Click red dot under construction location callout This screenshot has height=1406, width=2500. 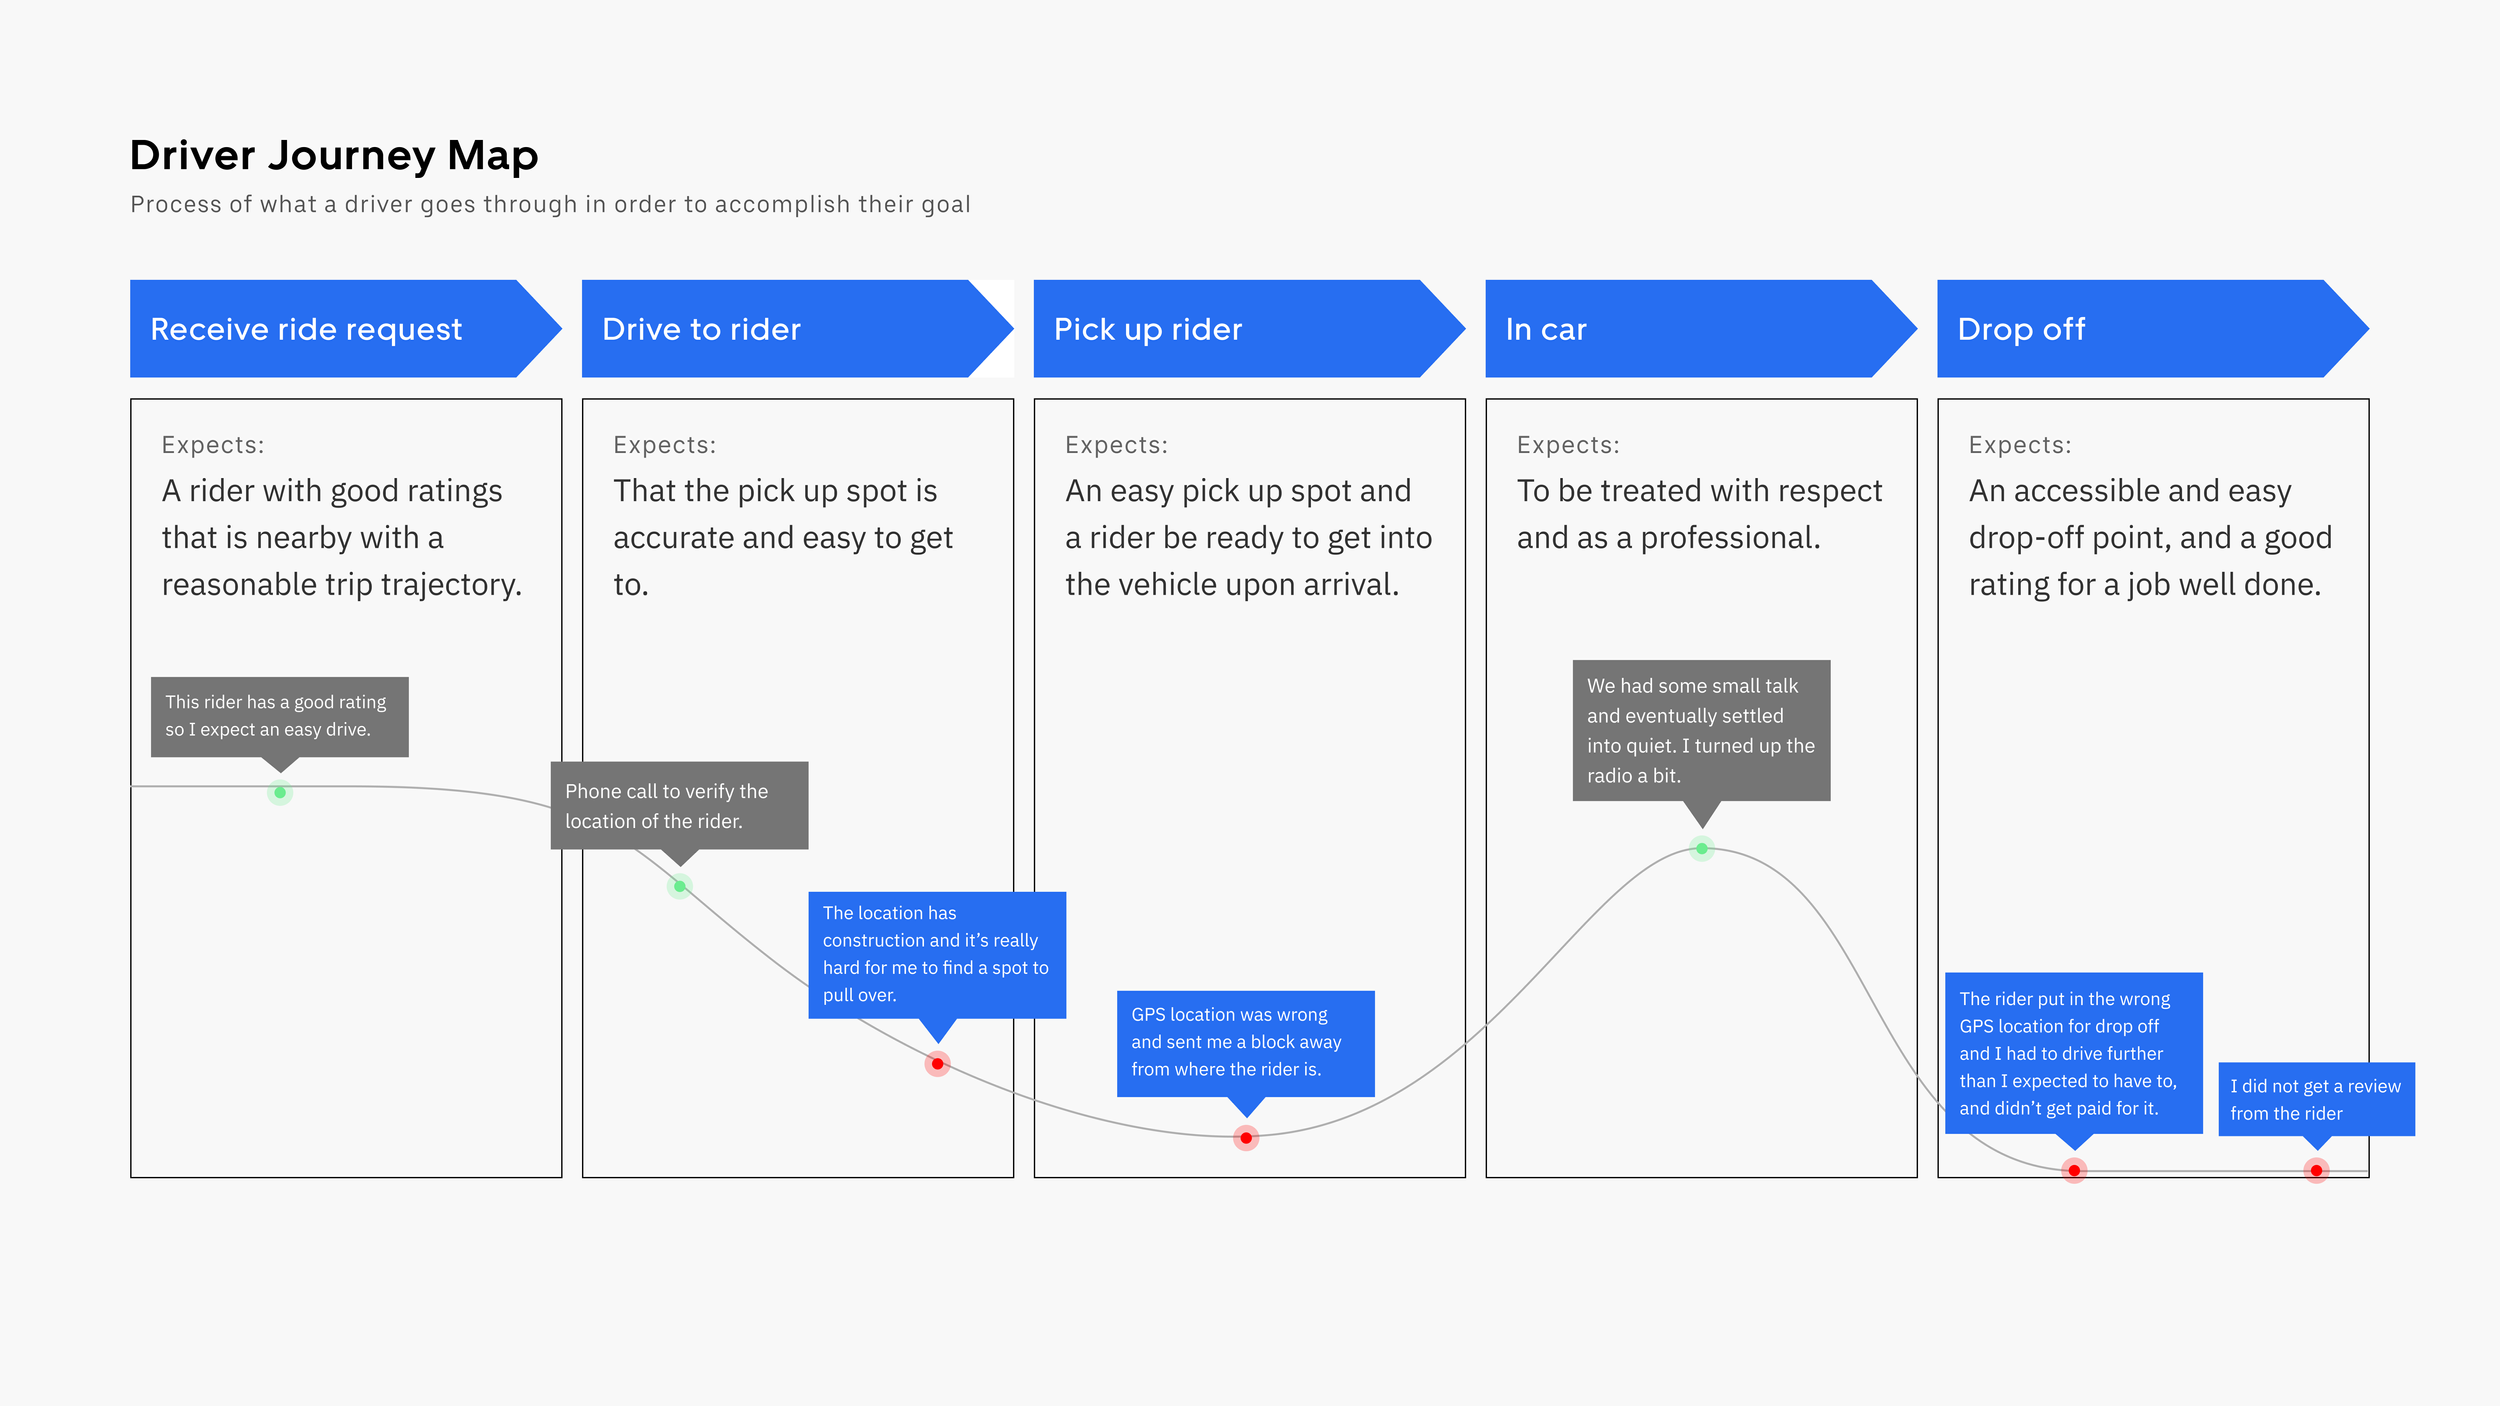(x=937, y=1064)
